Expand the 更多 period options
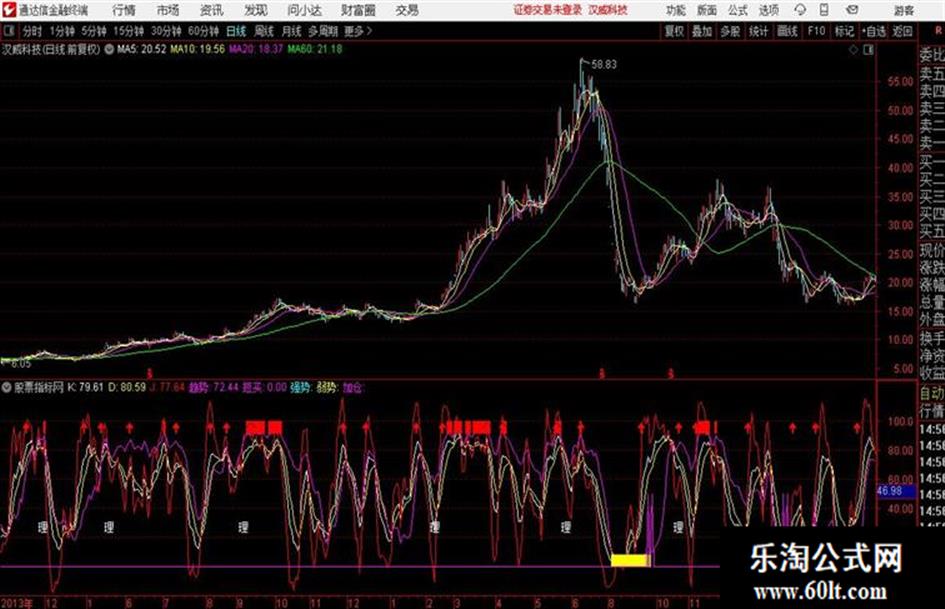The image size is (945, 609). click(358, 31)
